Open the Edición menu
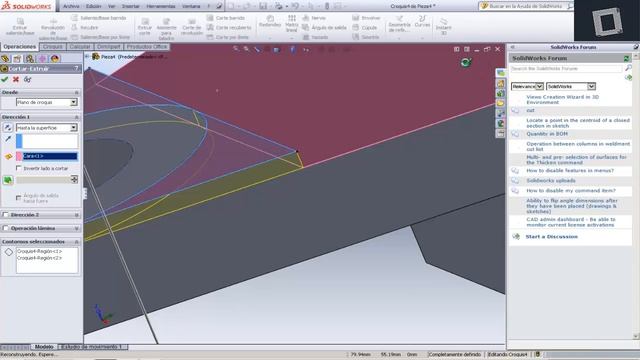Screen dimensions: 640x360 point(93,6)
